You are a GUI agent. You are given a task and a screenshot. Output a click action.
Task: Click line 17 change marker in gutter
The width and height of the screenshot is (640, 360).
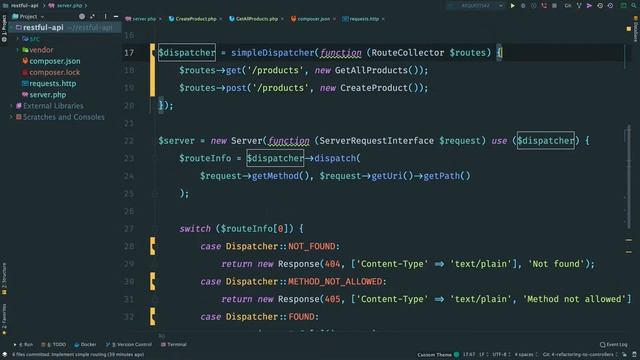pyautogui.click(x=152, y=53)
